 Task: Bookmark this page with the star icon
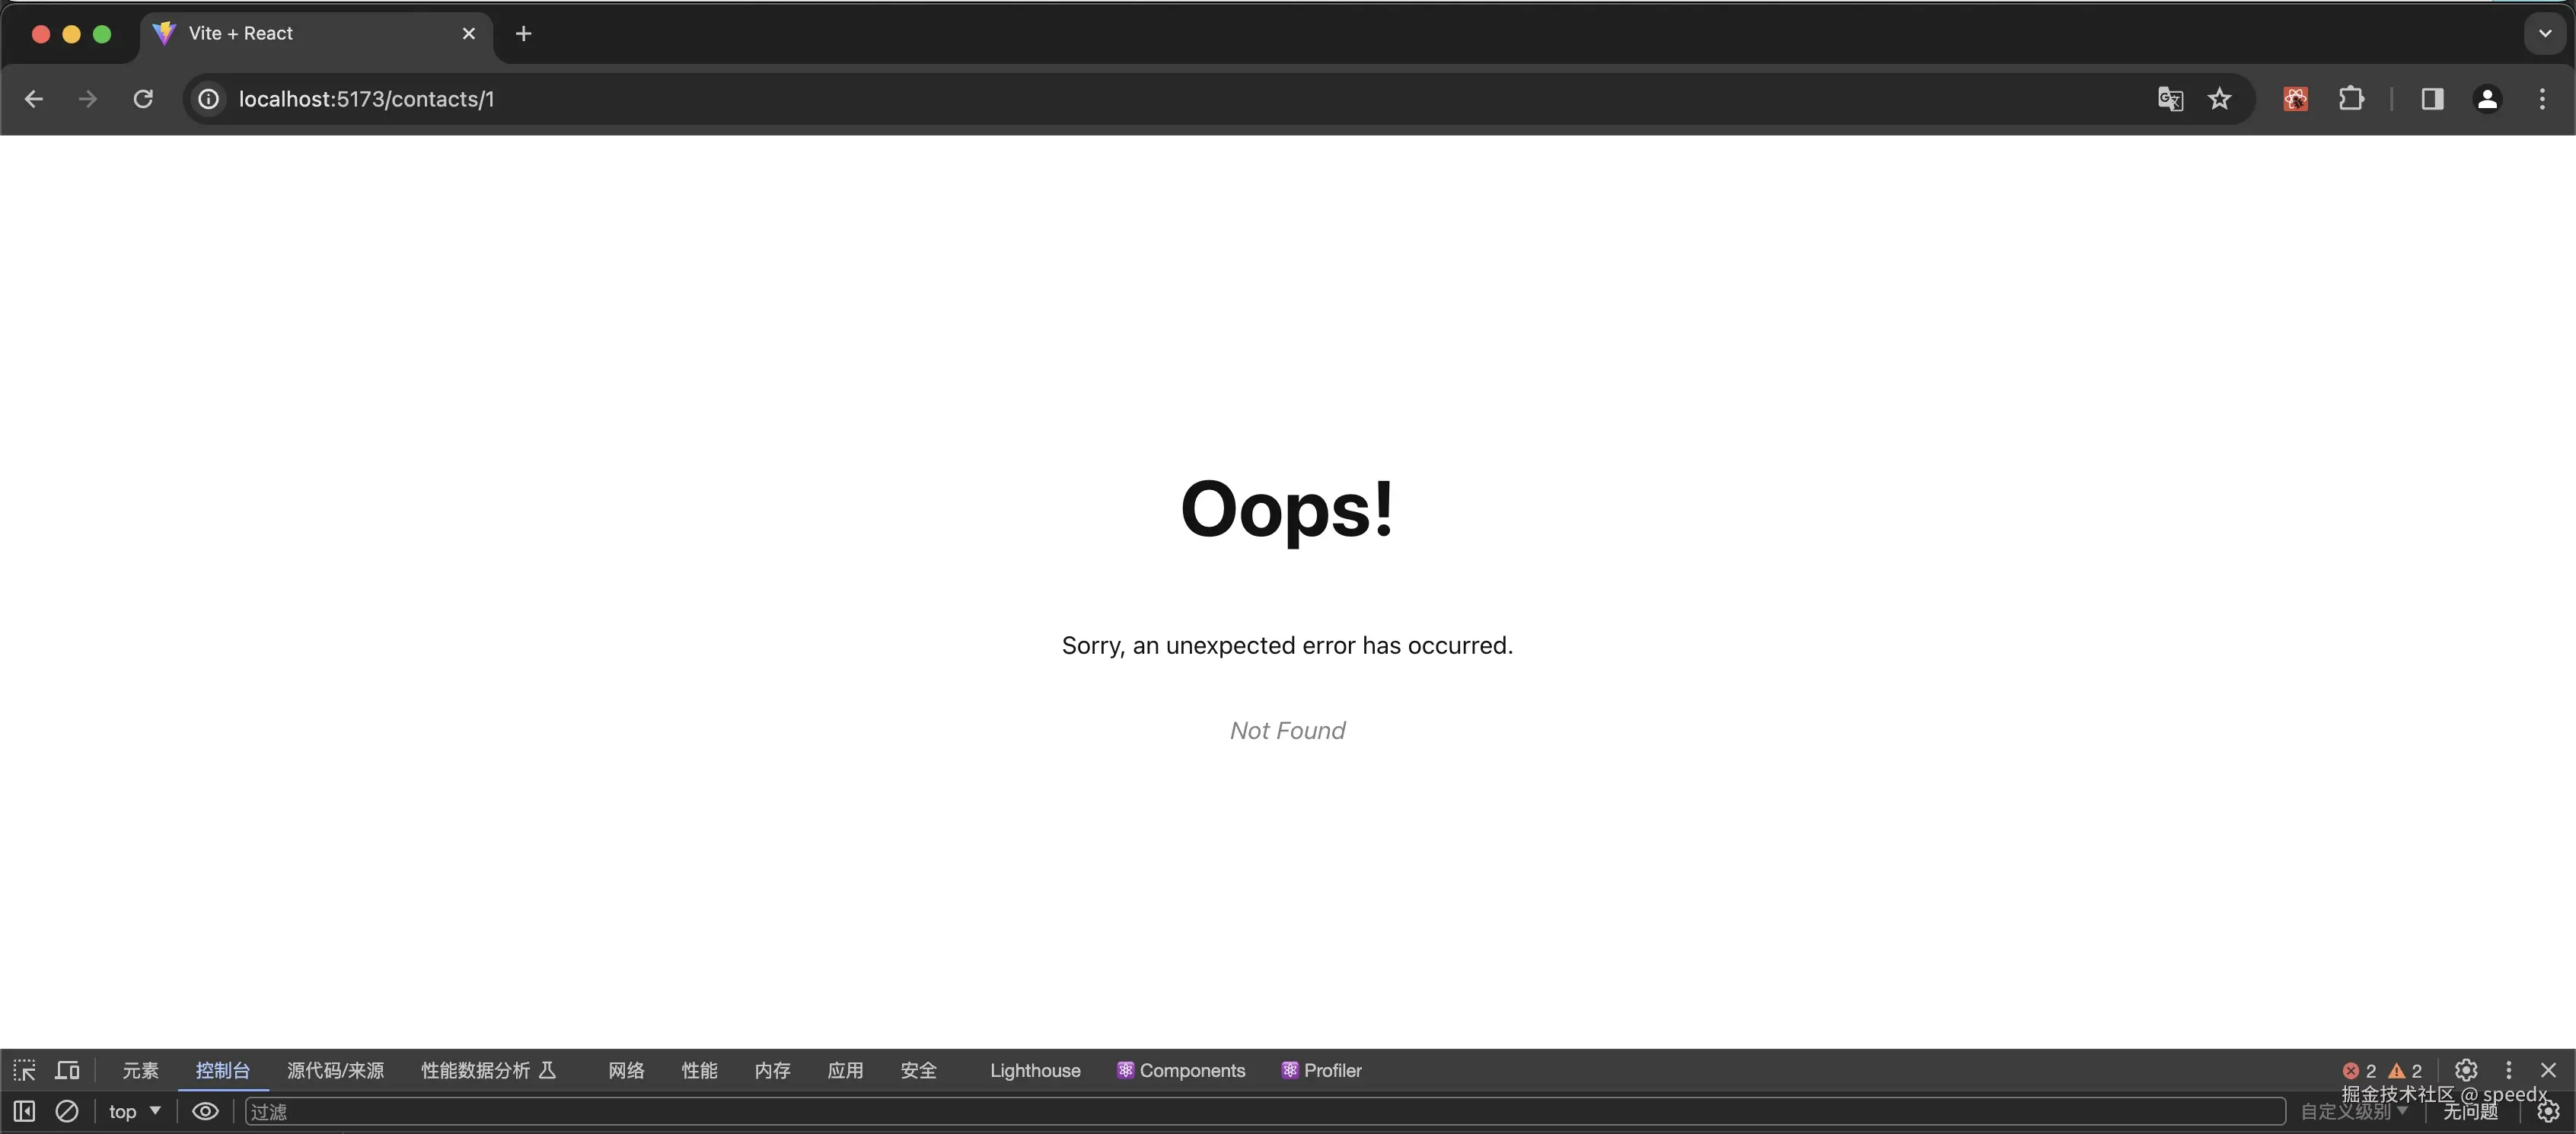click(x=2219, y=99)
